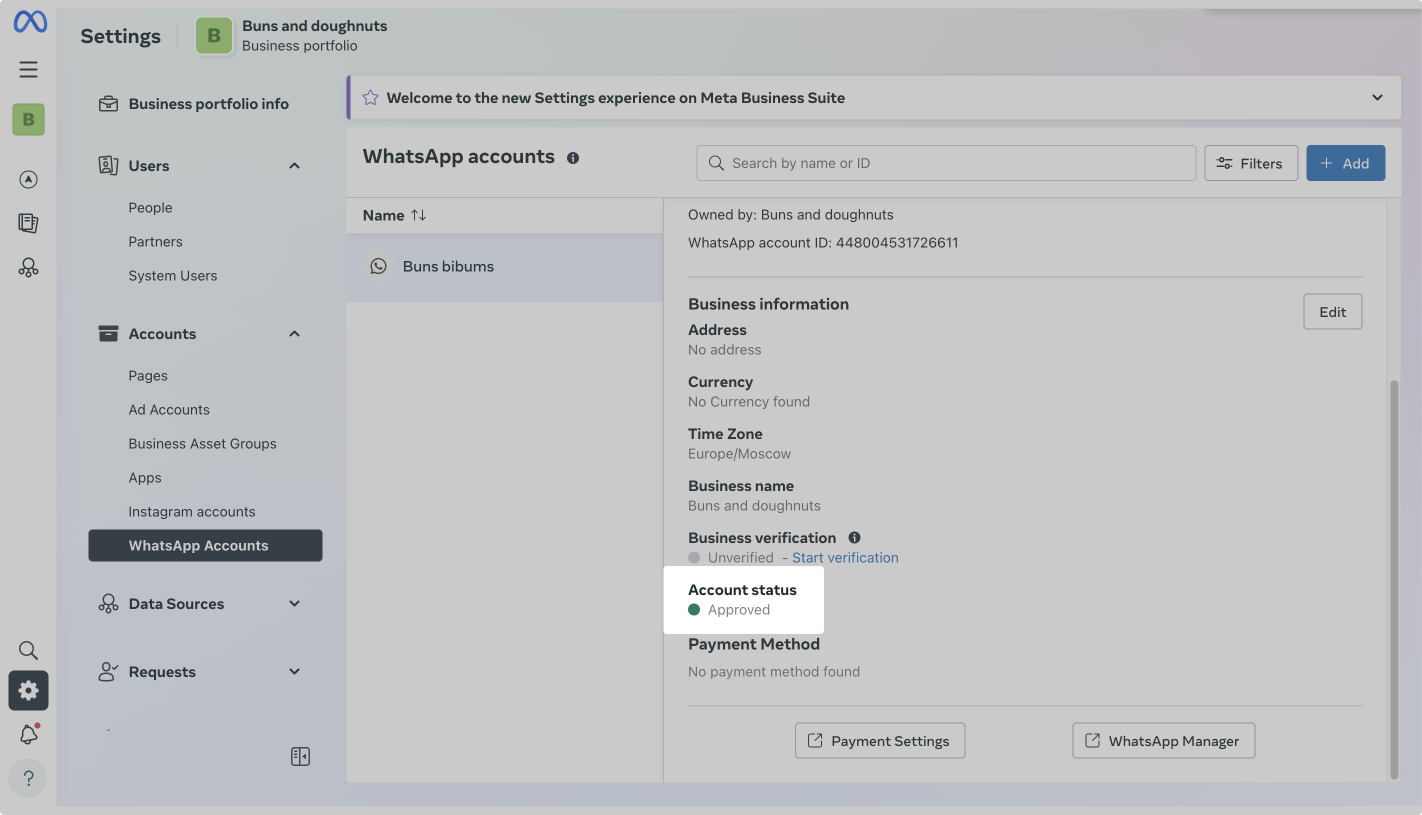Screen dimensions: 1422x815
Task: Open the notifications bell icon
Action: [28, 735]
